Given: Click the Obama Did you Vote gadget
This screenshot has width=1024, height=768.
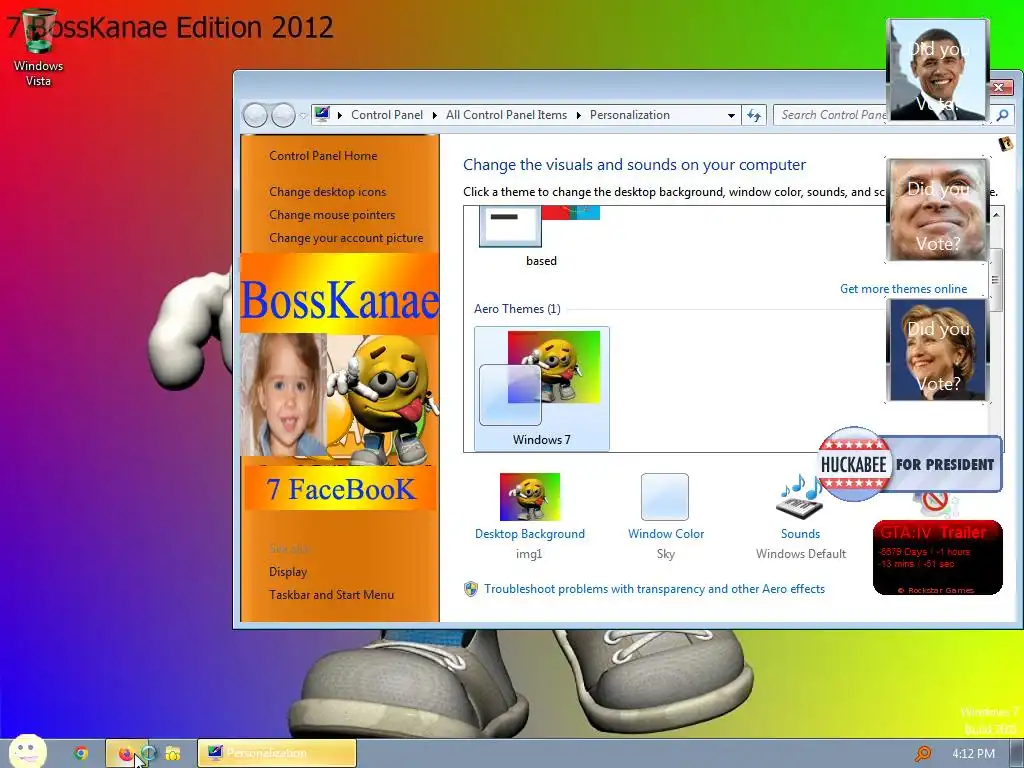Looking at the screenshot, I should [x=938, y=70].
